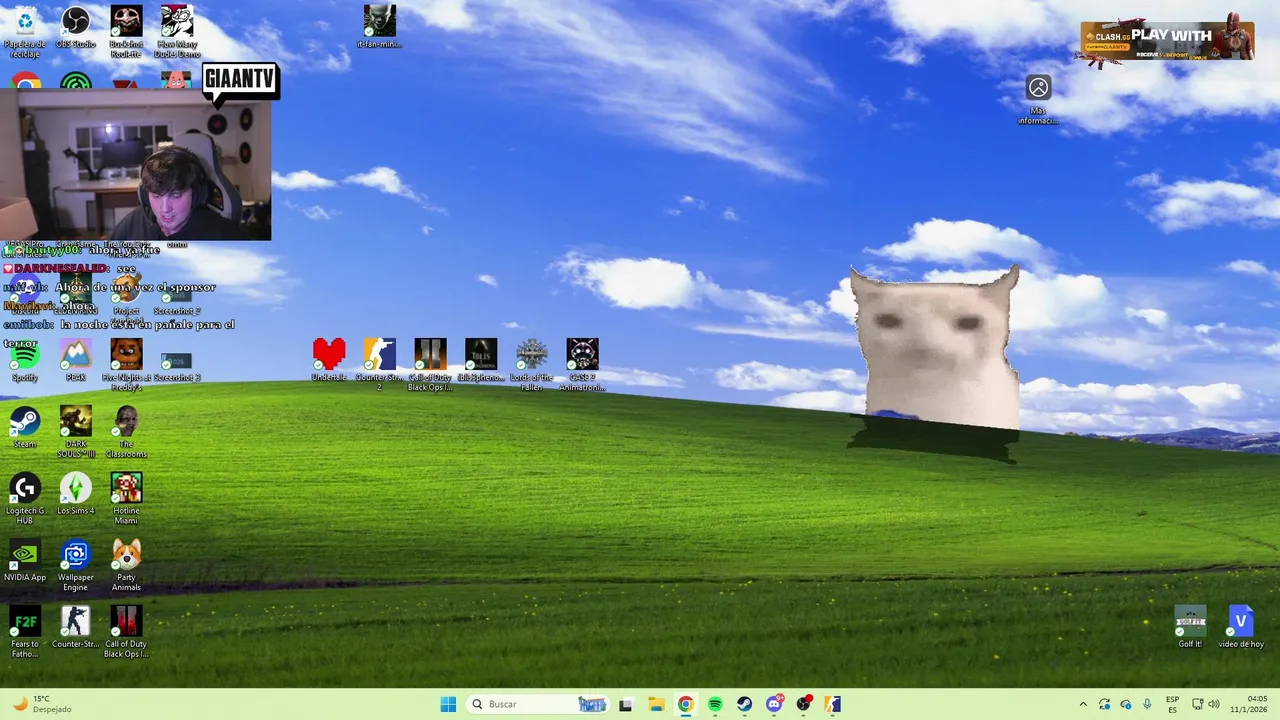Select Call of Duty Black Ops icon next to Undertale row
The width and height of the screenshot is (1280, 720).
430,363
